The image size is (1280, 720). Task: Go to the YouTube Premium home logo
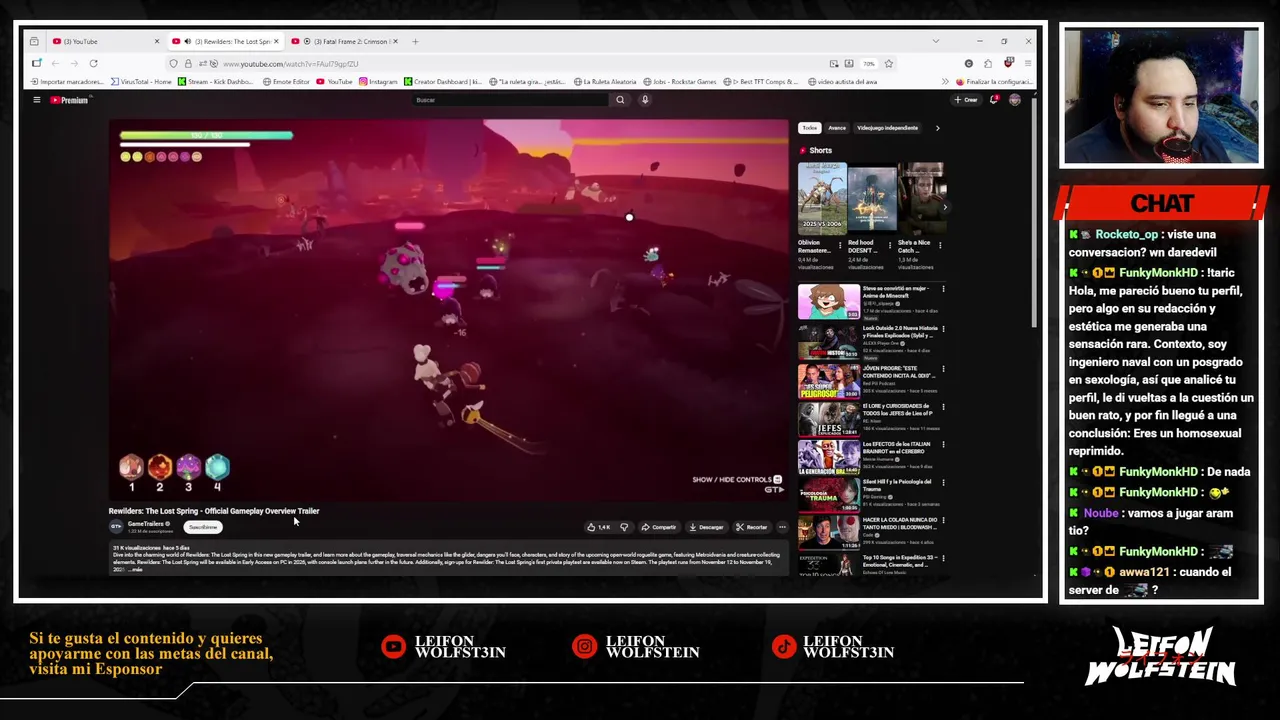[69, 100]
